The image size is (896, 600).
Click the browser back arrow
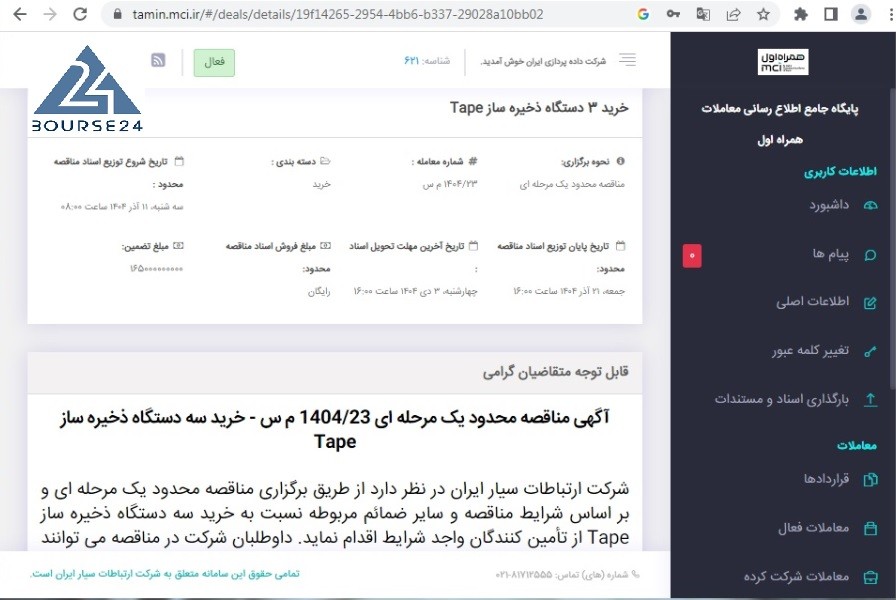(x=19, y=14)
